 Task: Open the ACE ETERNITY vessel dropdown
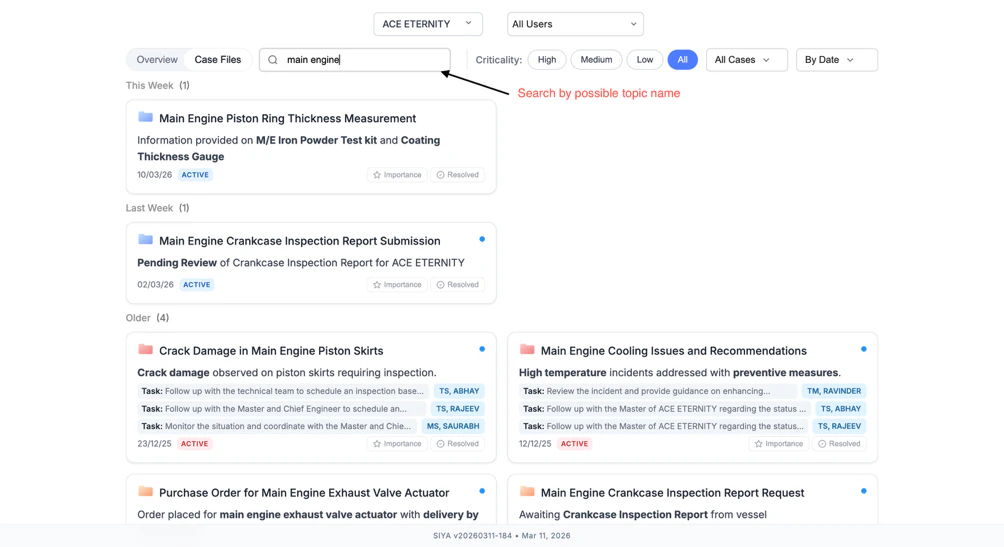click(428, 24)
